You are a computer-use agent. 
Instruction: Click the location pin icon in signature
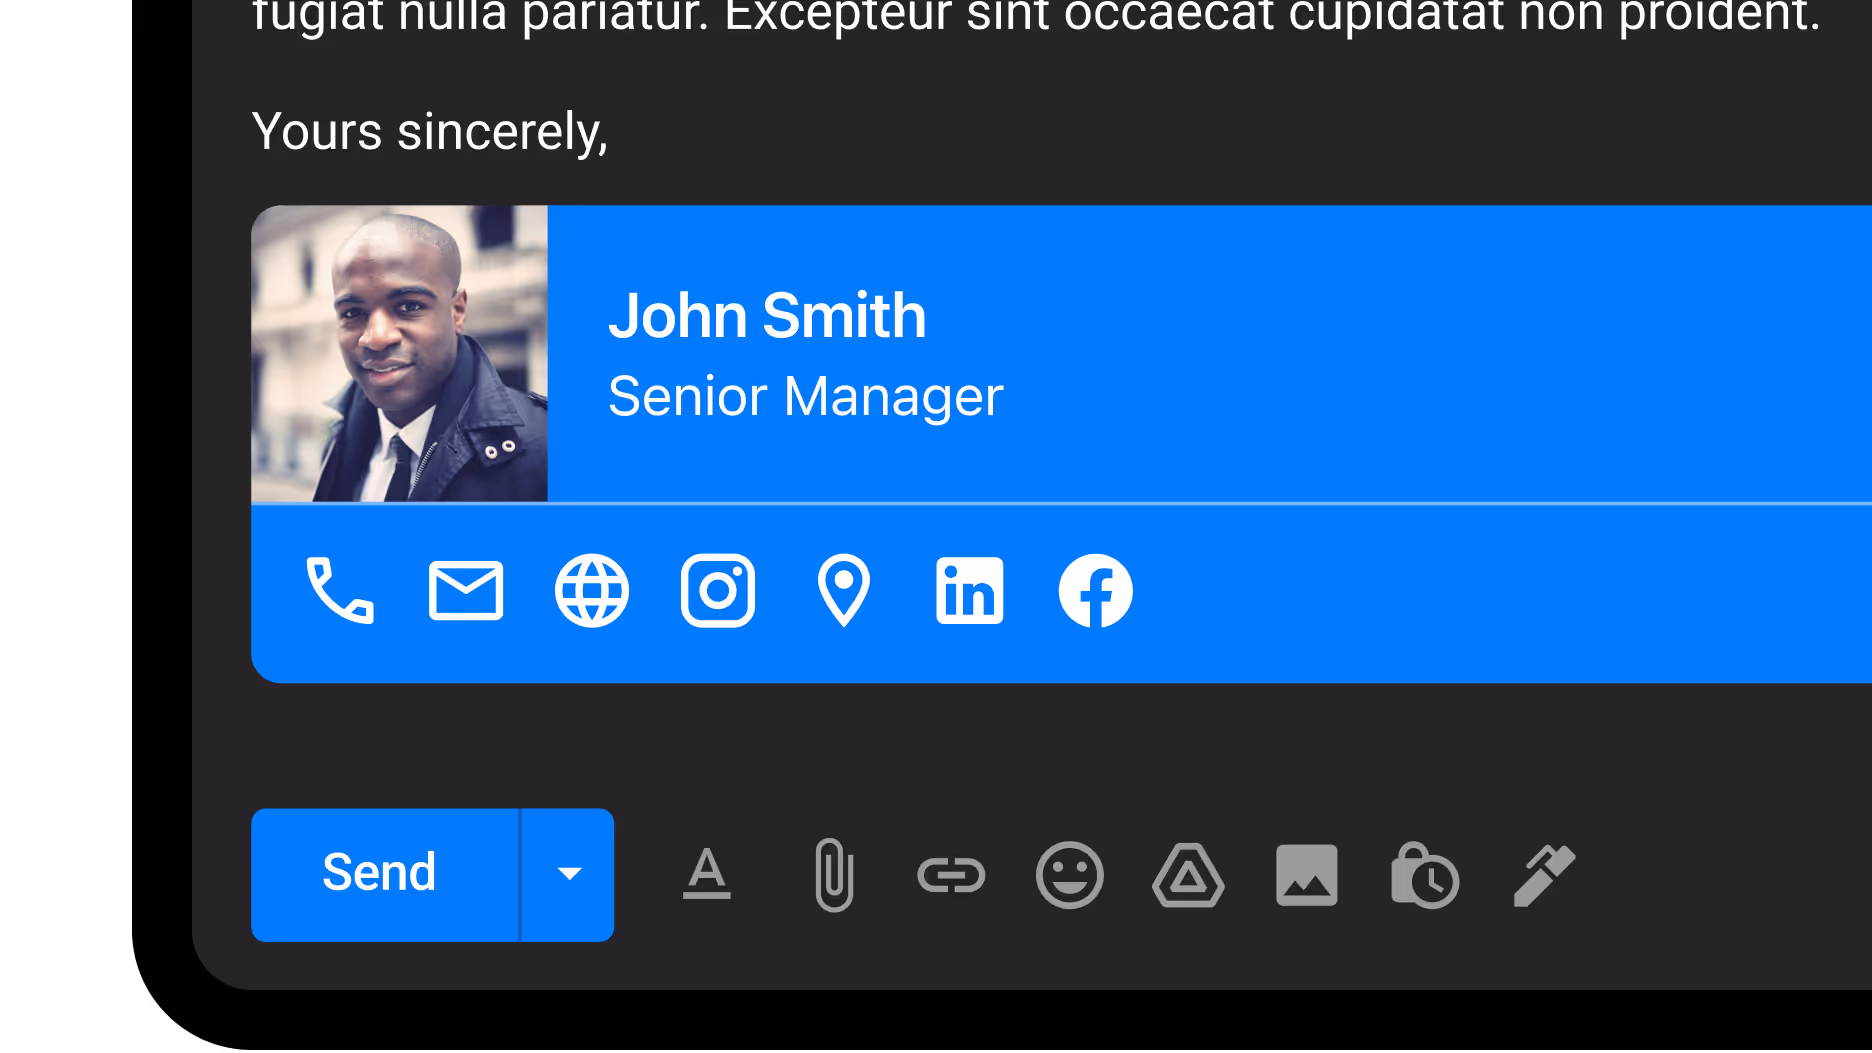coord(844,591)
